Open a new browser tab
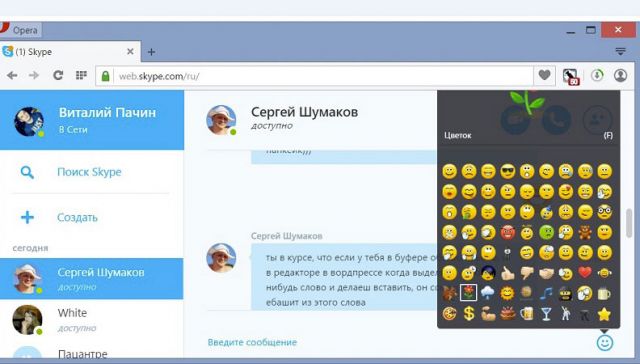The height and width of the screenshot is (364, 640). coord(151,52)
